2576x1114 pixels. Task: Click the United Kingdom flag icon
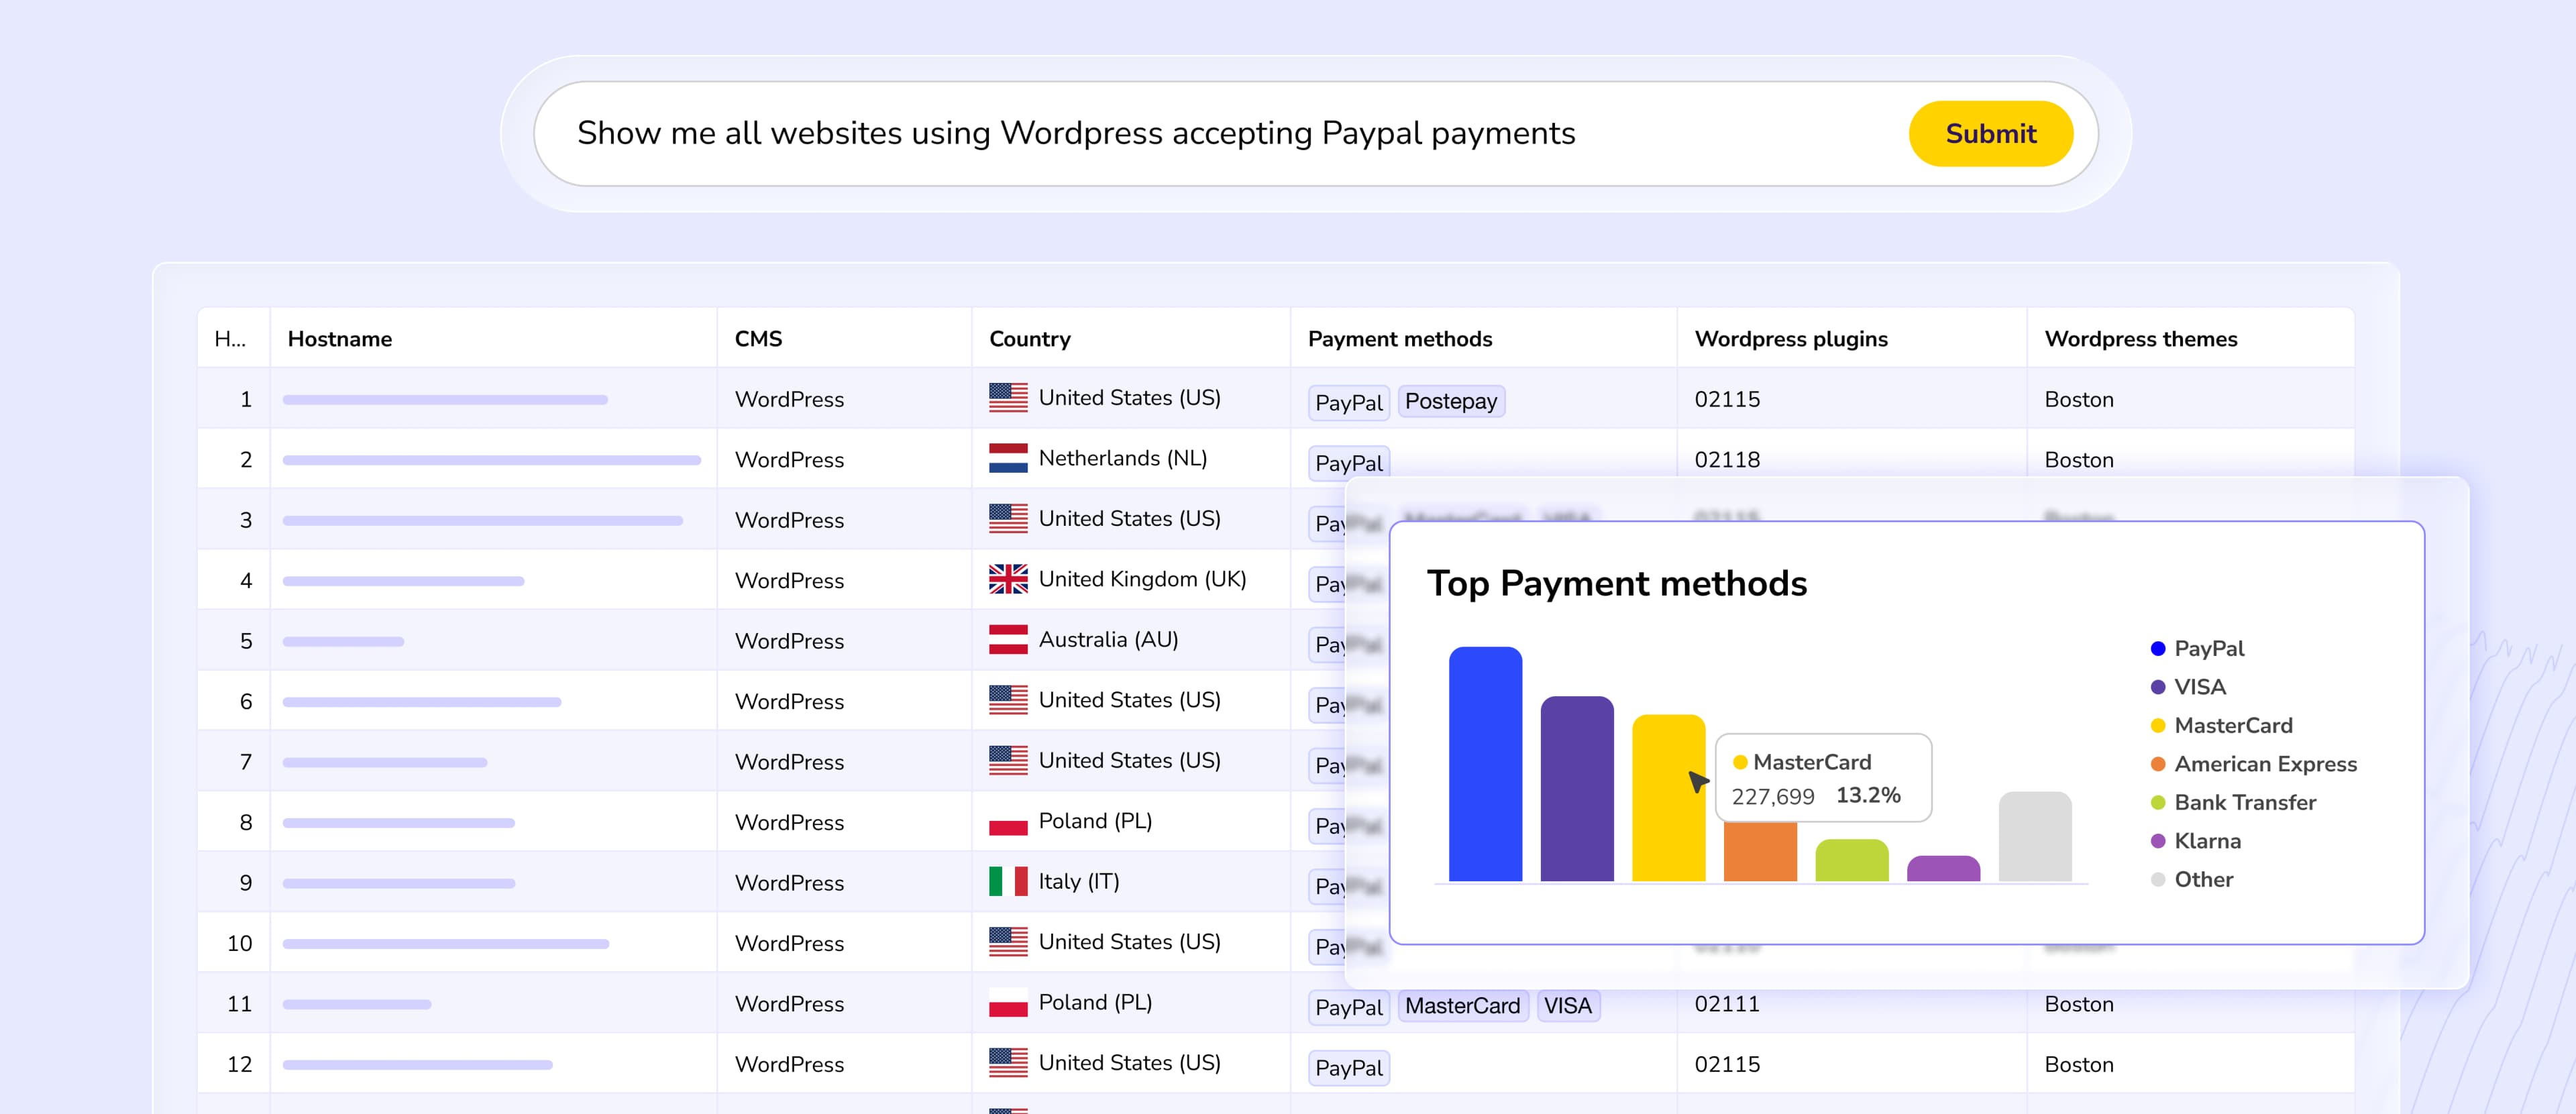[x=1007, y=579]
